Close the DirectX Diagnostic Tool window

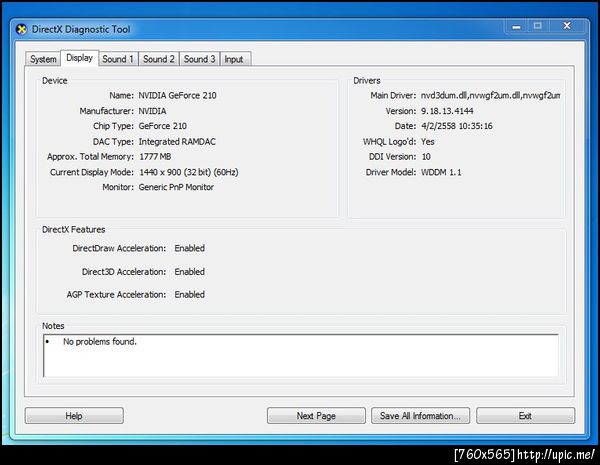(x=567, y=26)
